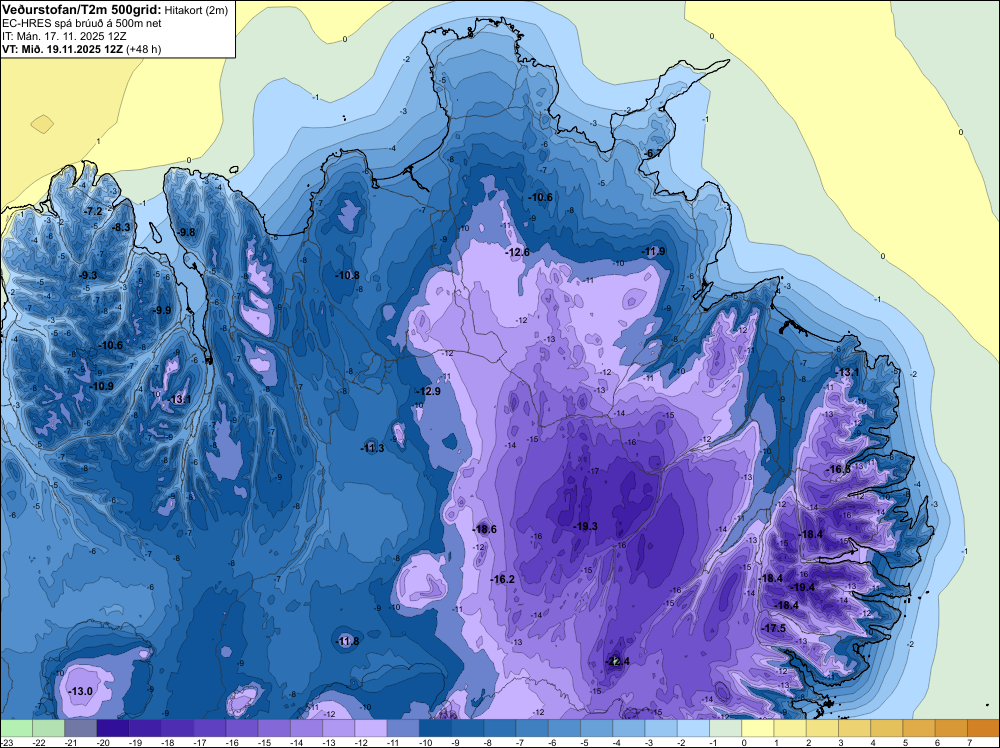Click the -12.9 temperature label
The height and width of the screenshot is (748, 1000).
pyautogui.click(x=428, y=391)
